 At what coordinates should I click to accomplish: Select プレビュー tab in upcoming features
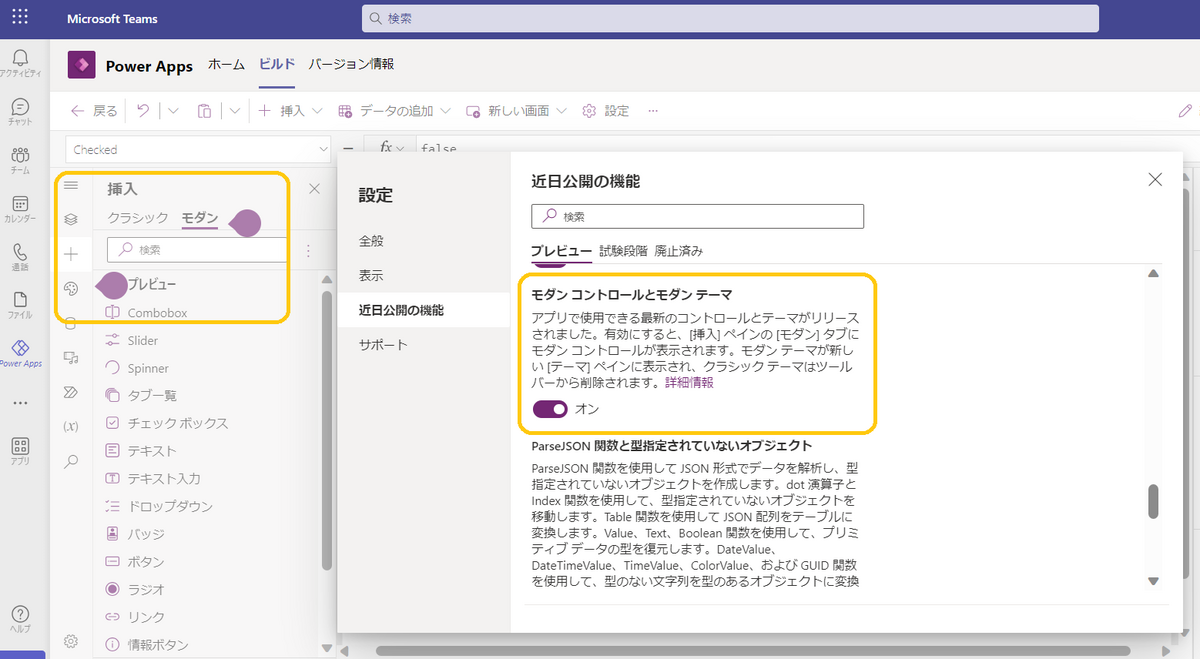[561, 251]
